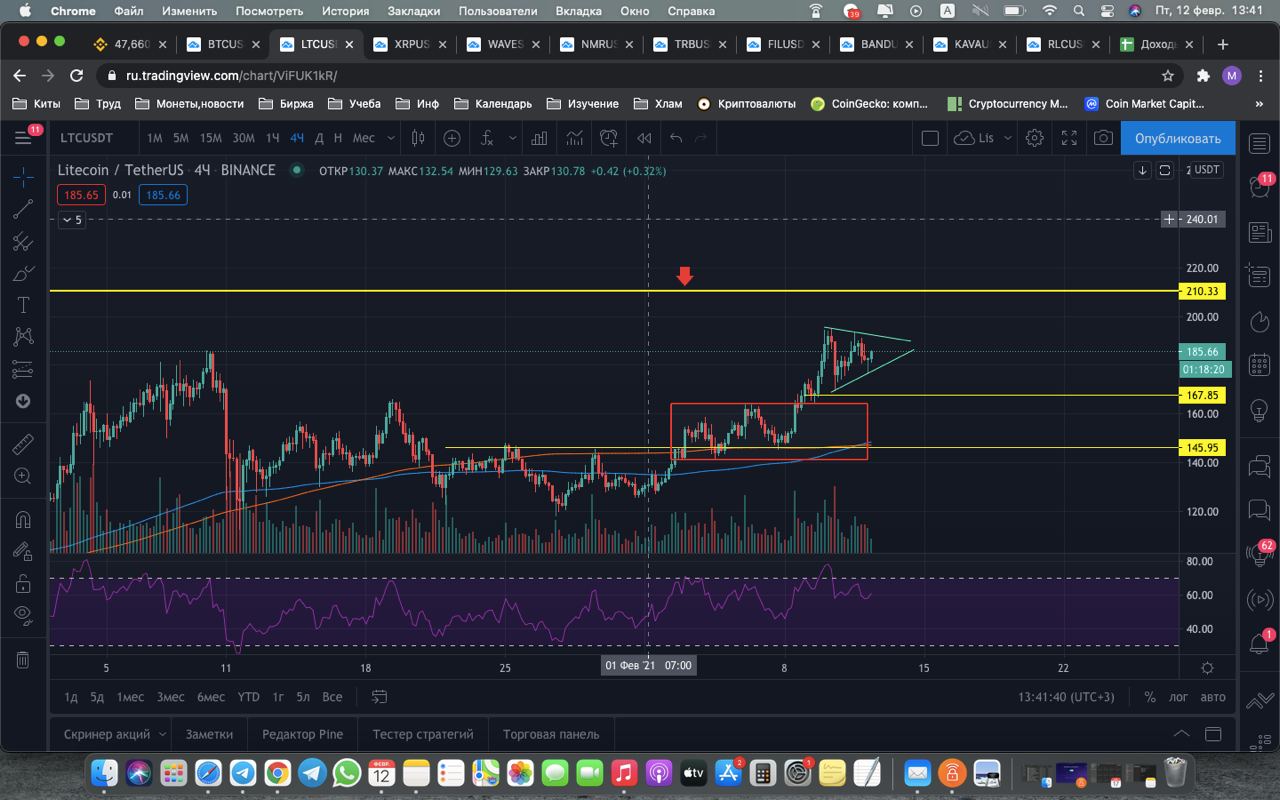Expand the Скринер акций dropdown
The height and width of the screenshot is (800, 1280).
pyautogui.click(x=162, y=734)
